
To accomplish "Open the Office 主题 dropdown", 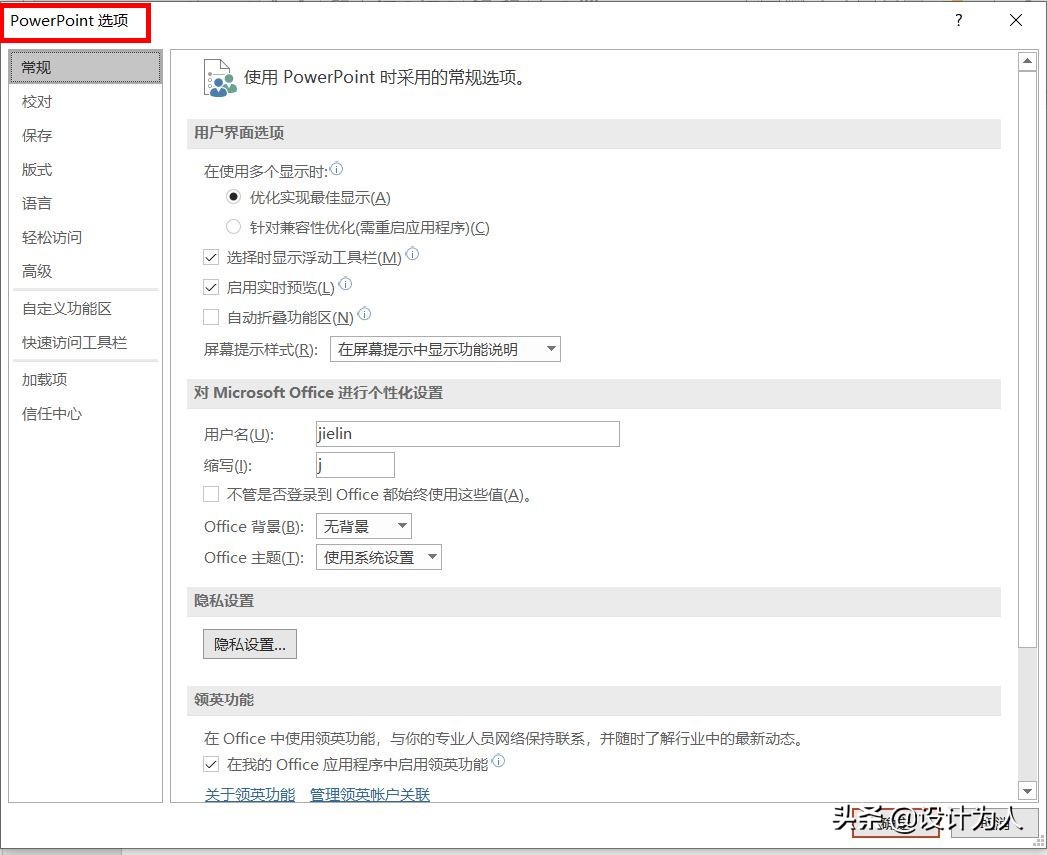I will coord(379,557).
